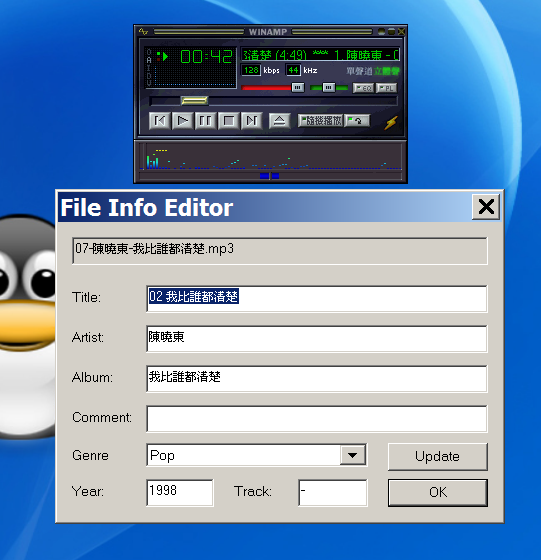Click the Update button
The height and width of the screenshot is (560, 541).
(x=437, y=457)
